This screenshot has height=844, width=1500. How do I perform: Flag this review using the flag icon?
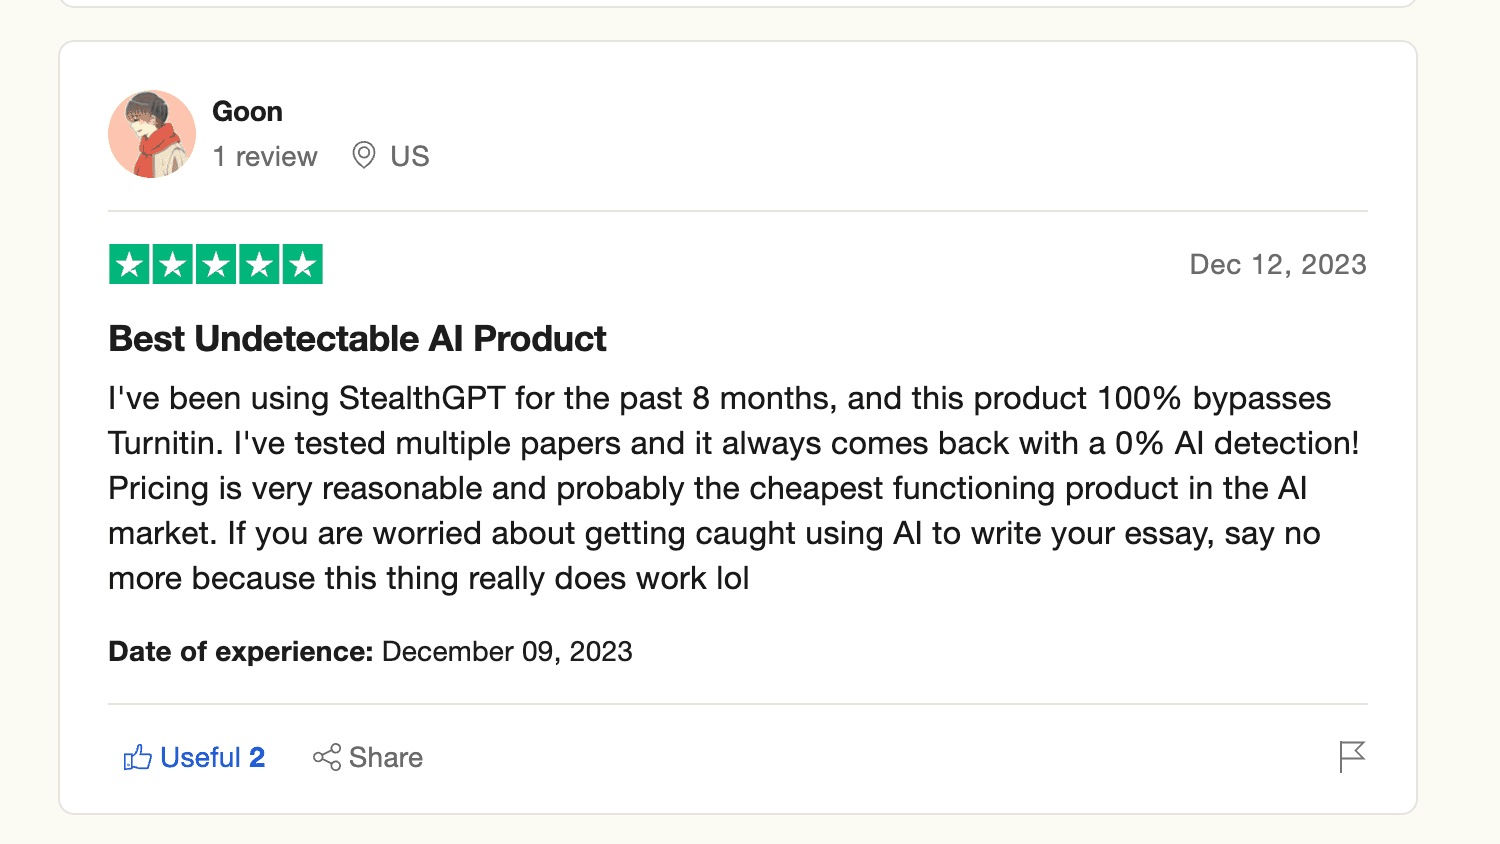(x=1352, y=757)
